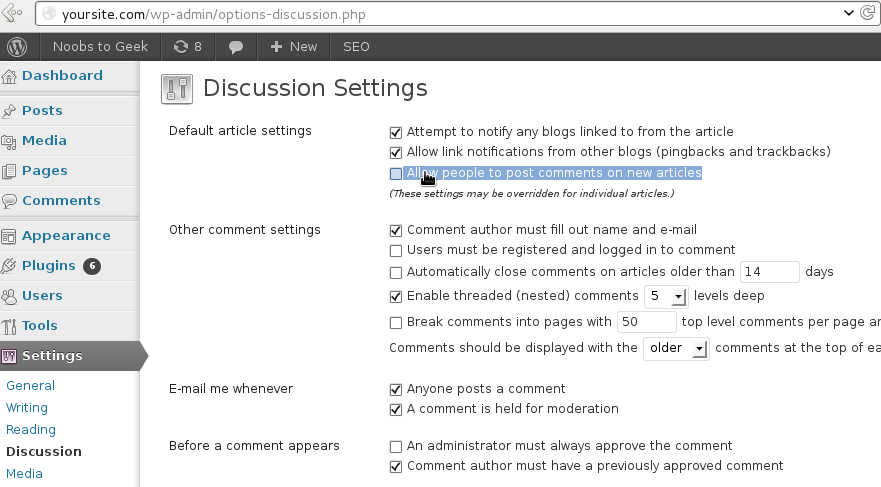The image size is (881, 487).
Task: Tick administrator must always approve the comment
Action: (396, 447)
